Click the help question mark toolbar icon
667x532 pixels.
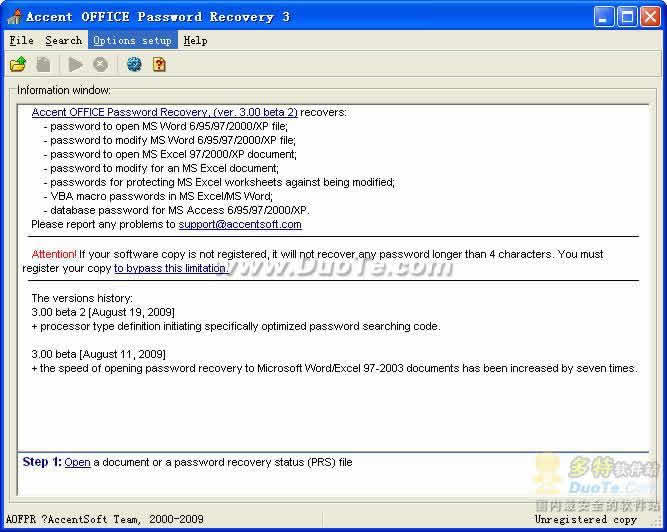(159, 65)
